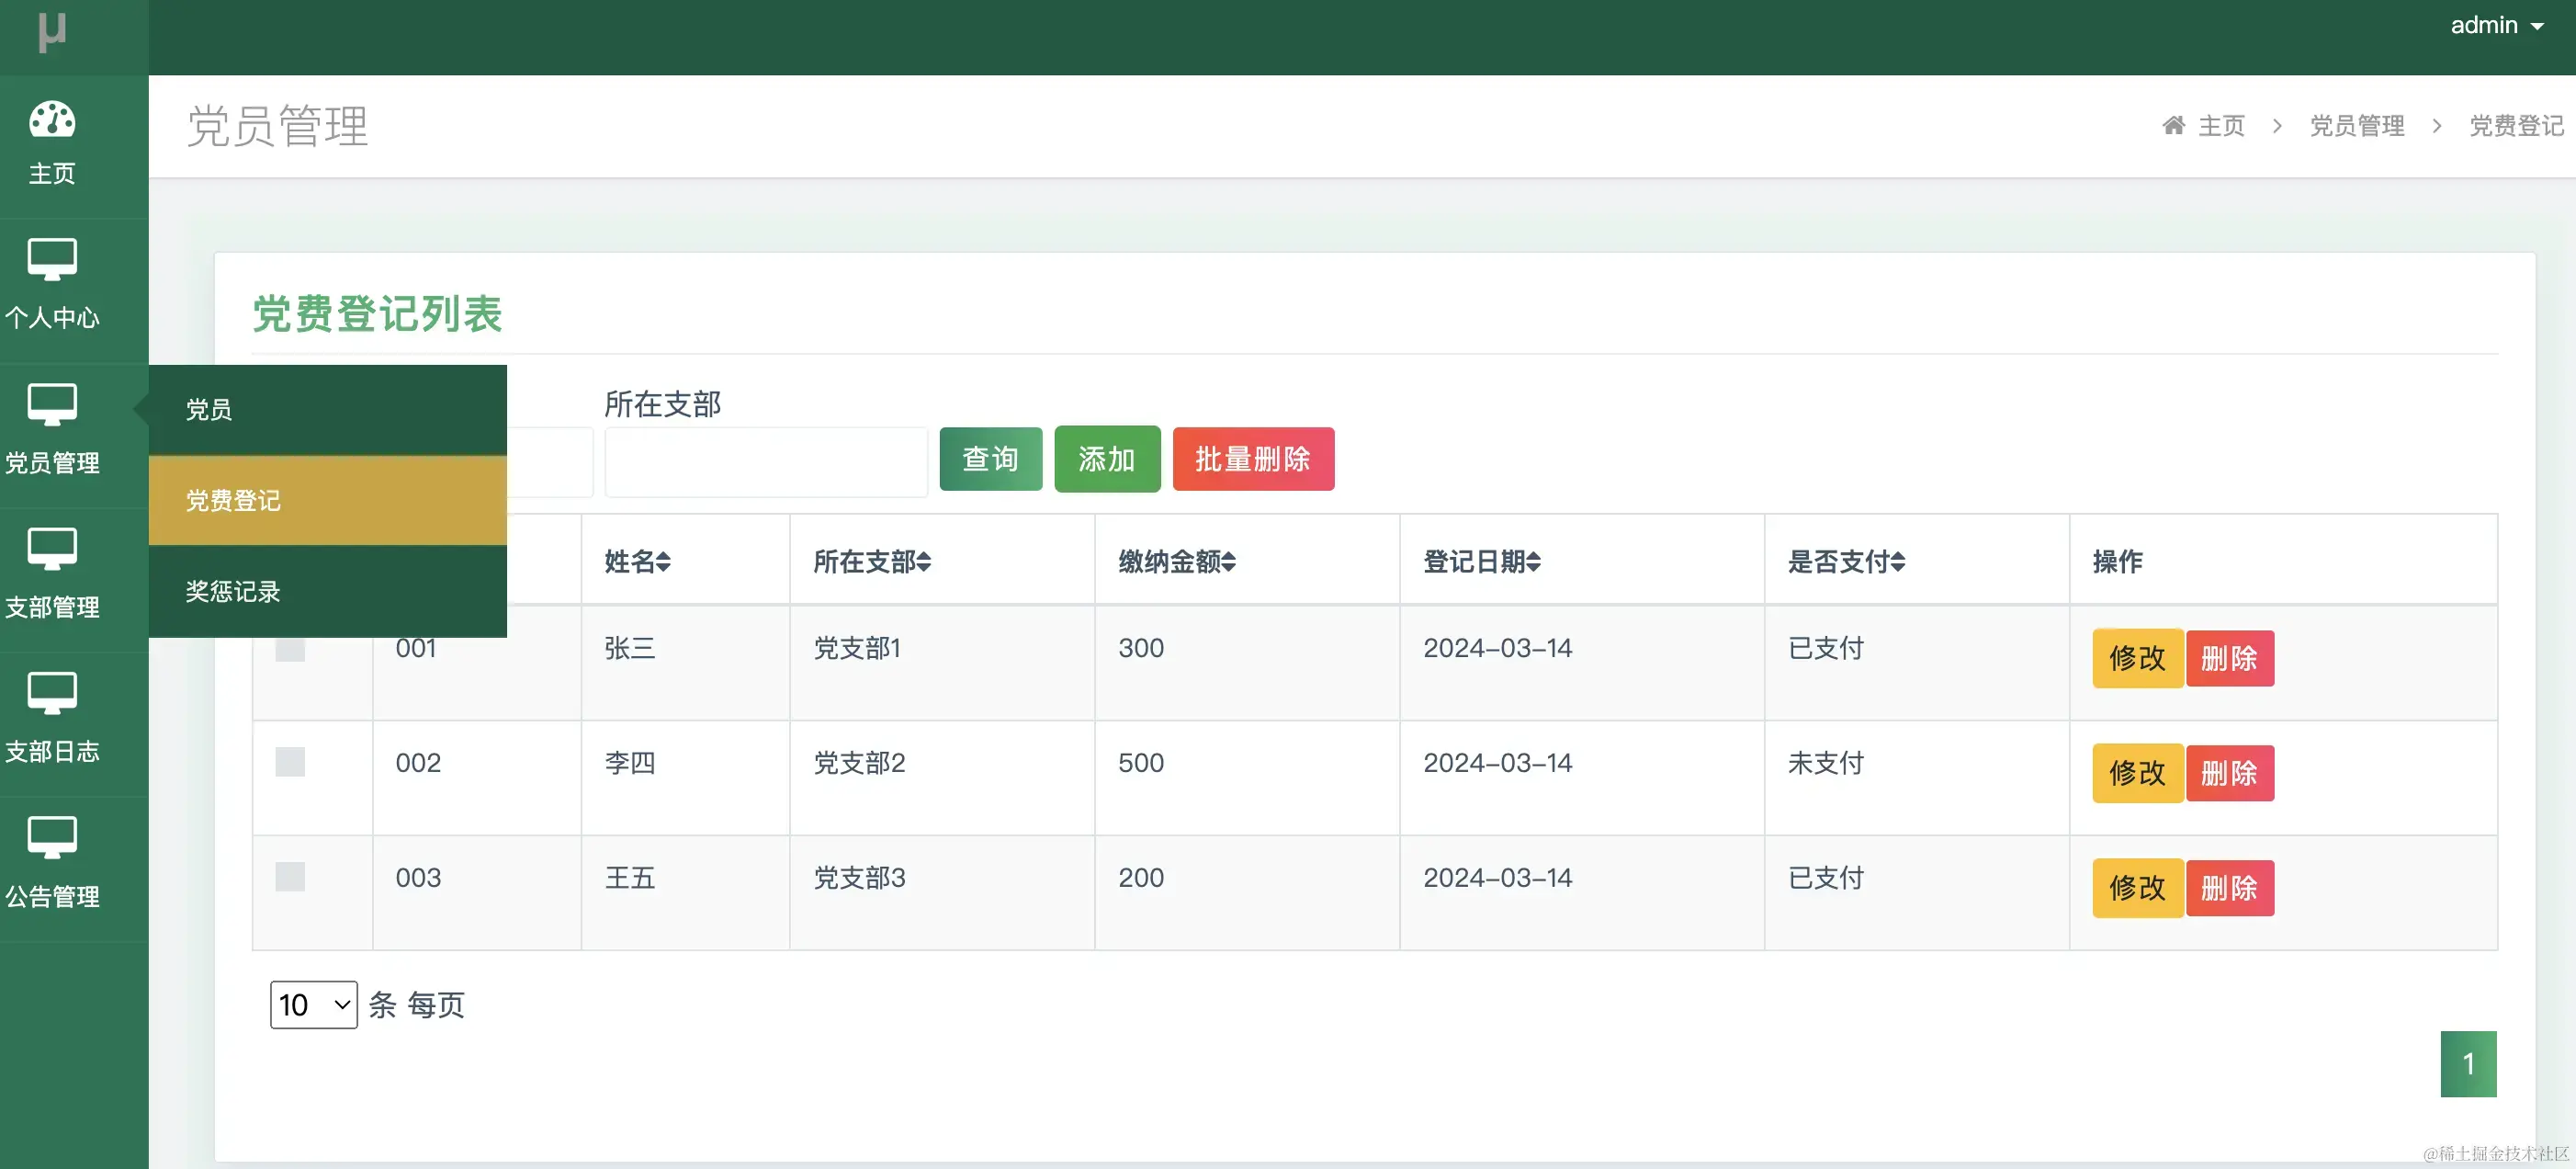The width and height of the screenshot is (2576, 1169).
Task: Check the row 002 李四 checkbox
Action: [290, 763]
